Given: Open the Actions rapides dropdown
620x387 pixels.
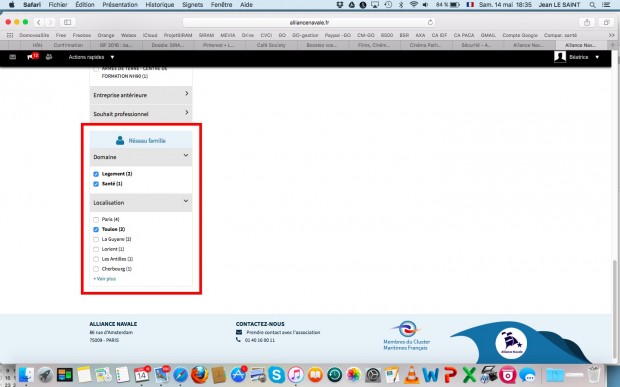Looking at the screenshot, I should pos(91,57).
